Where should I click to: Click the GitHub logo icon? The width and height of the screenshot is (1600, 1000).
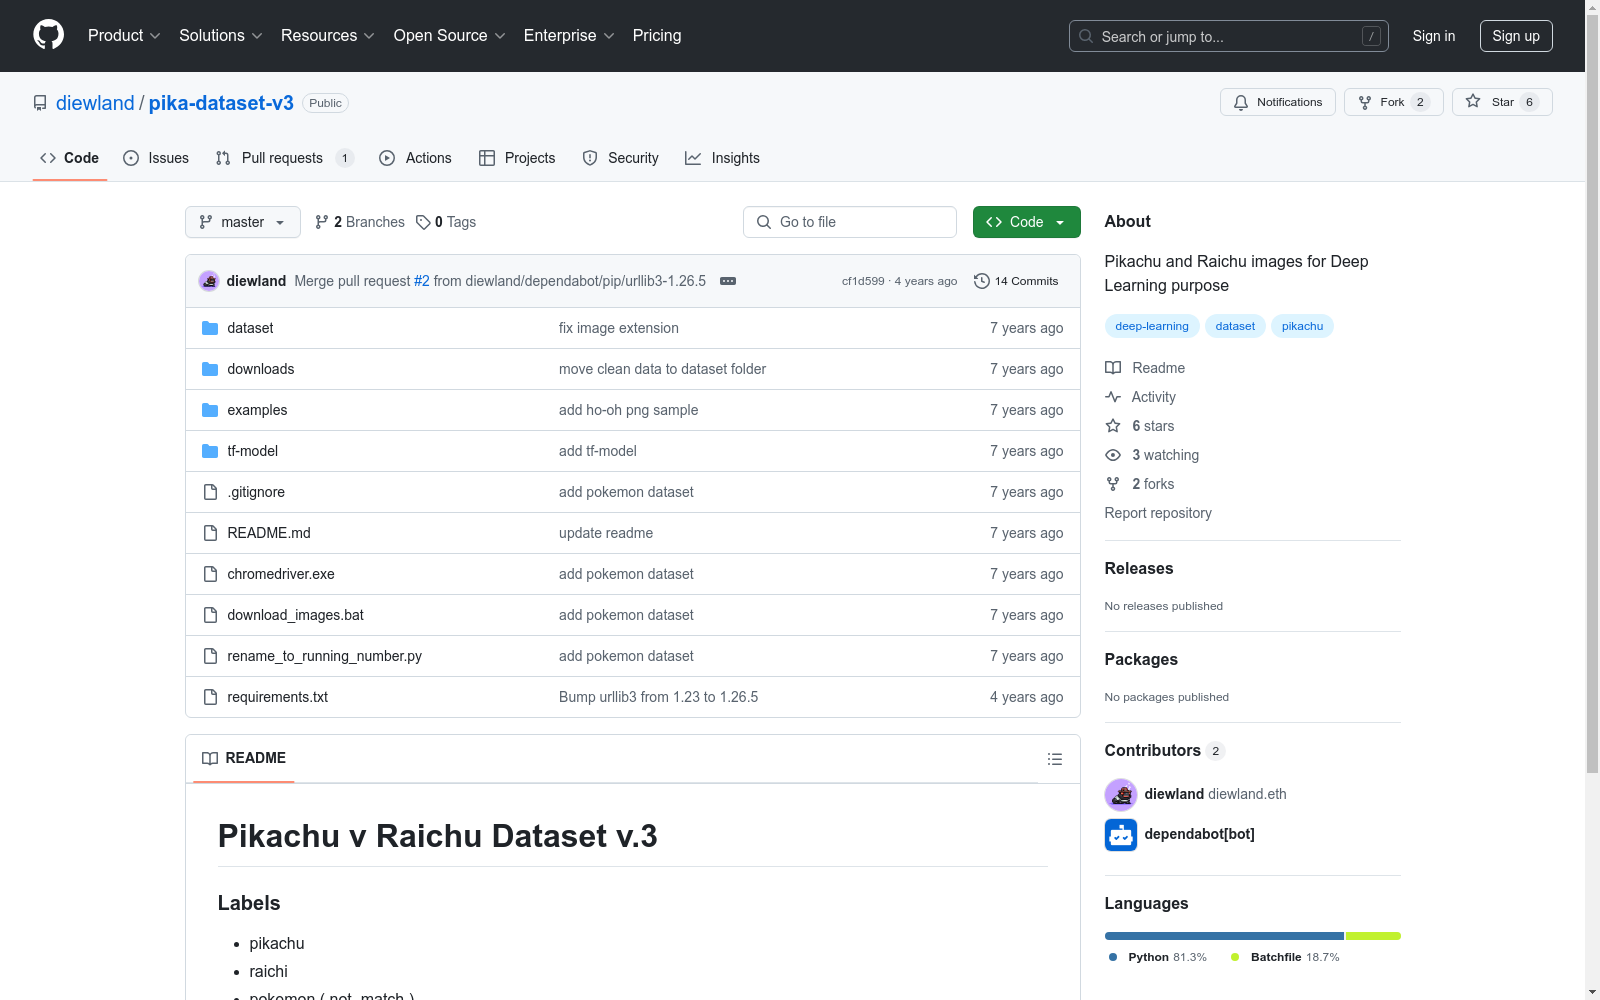coord(48,35)
